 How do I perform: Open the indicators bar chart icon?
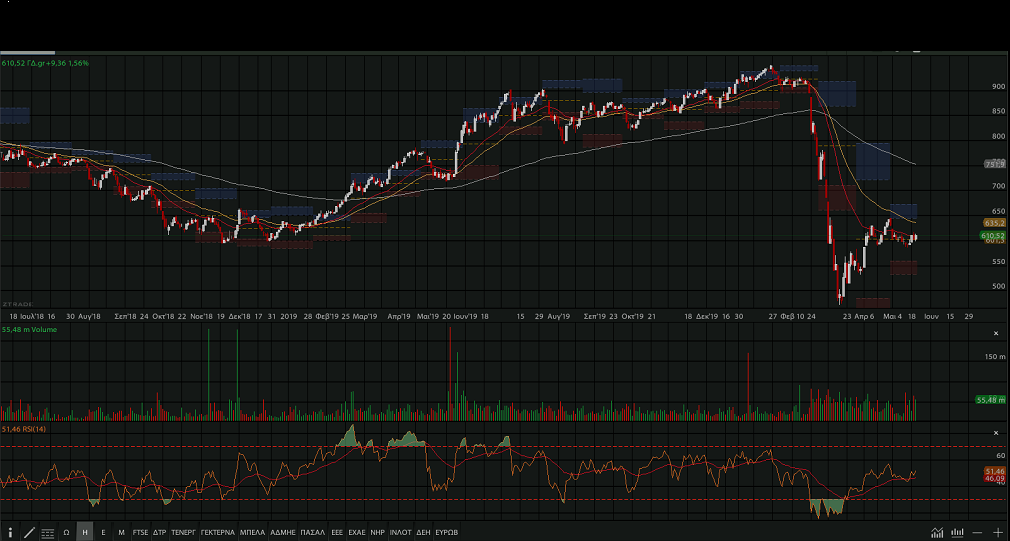[x=958, y=532]
